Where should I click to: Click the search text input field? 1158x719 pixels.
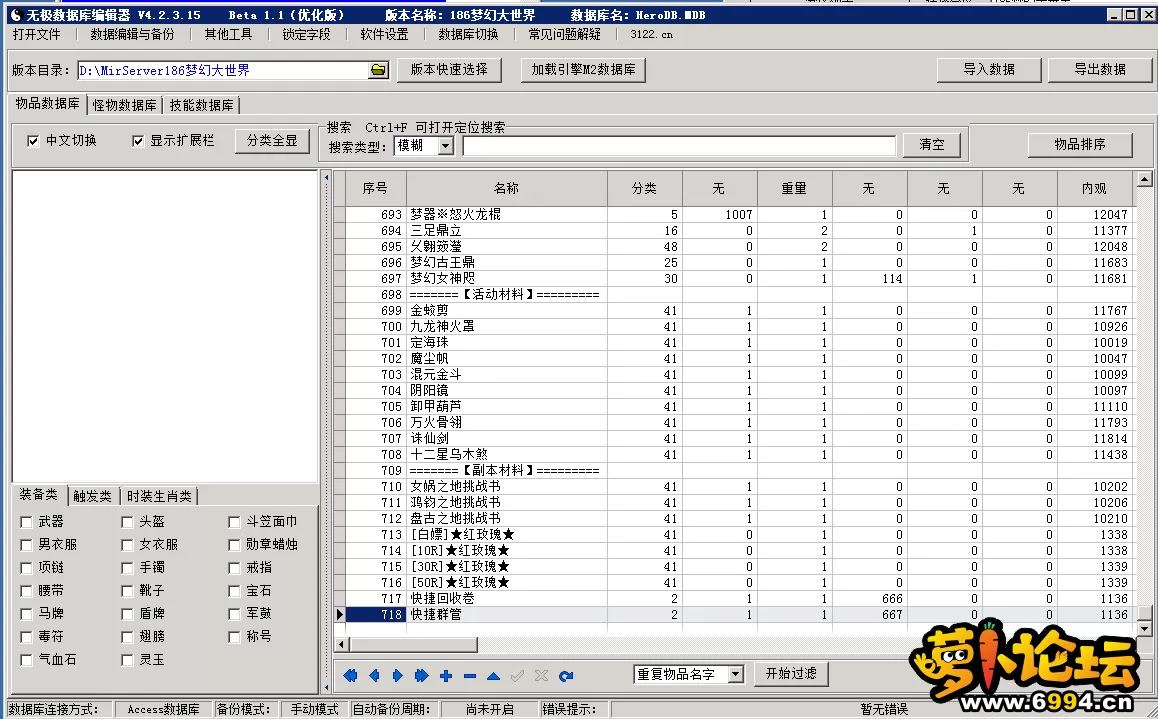pyautogui.click(x=679, y=145)
